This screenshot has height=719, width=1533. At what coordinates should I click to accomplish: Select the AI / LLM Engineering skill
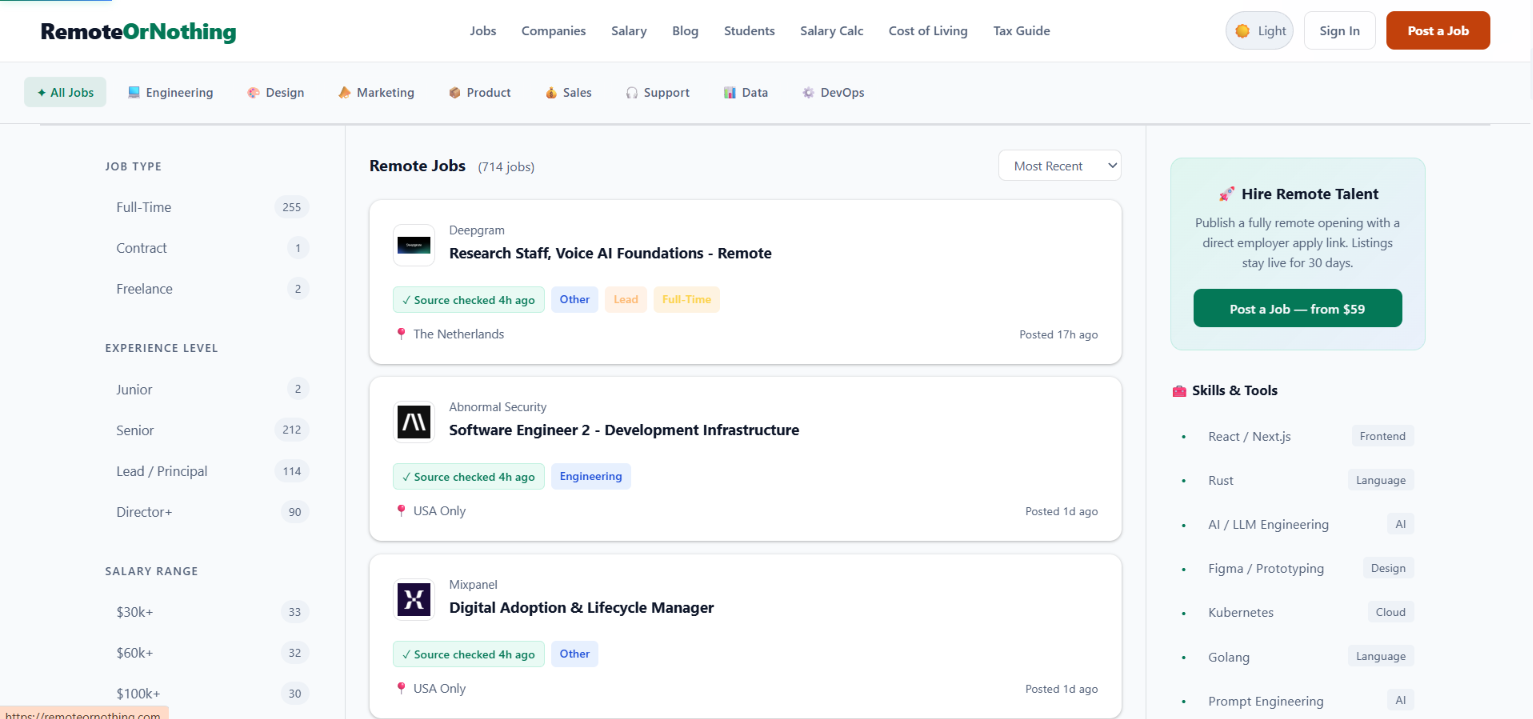click(1268, 524)
